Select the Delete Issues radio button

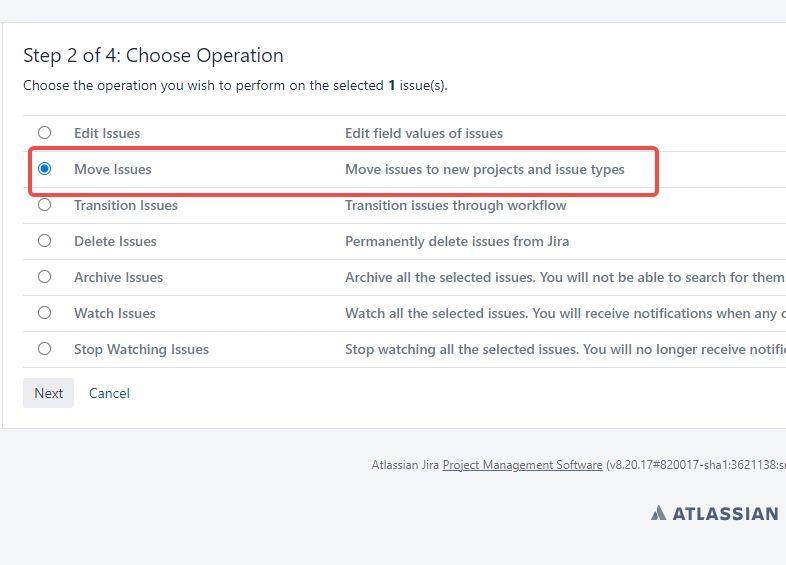(x=45, y=241)
